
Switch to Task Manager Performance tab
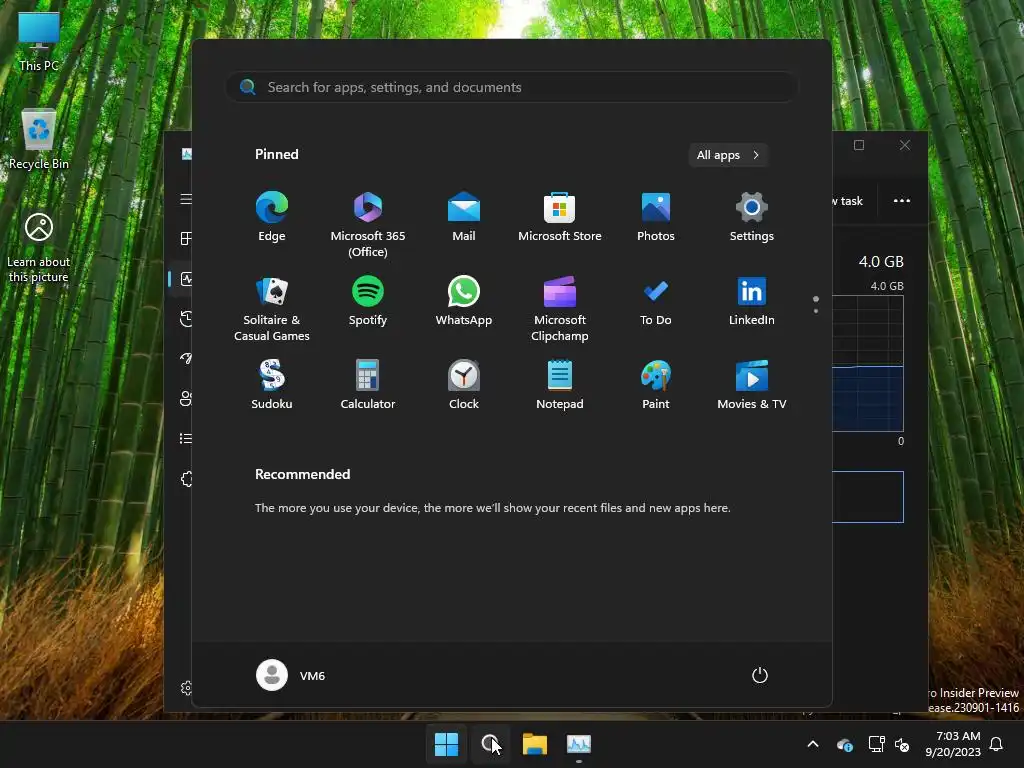click(186, 279)
